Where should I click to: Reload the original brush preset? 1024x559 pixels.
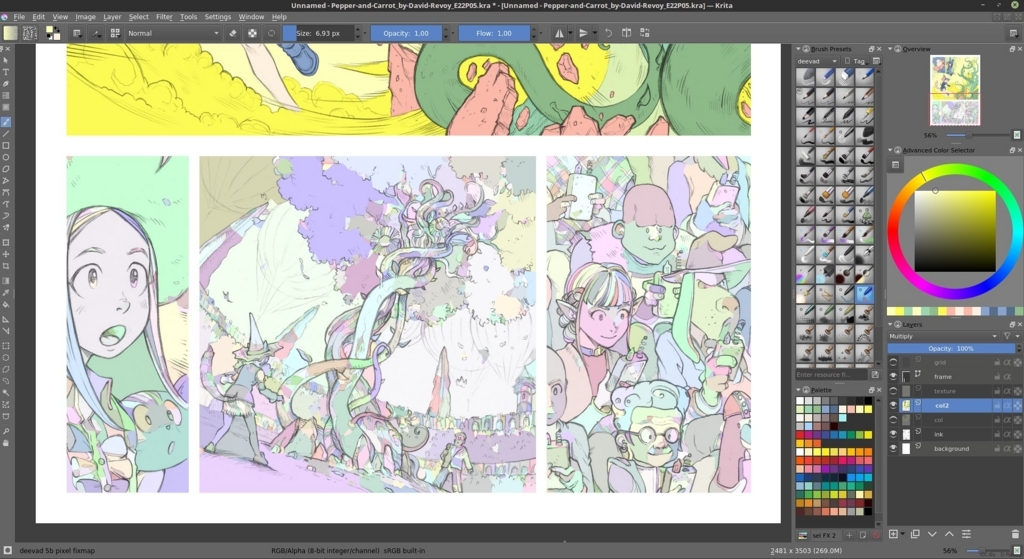(x=272, y=33)
